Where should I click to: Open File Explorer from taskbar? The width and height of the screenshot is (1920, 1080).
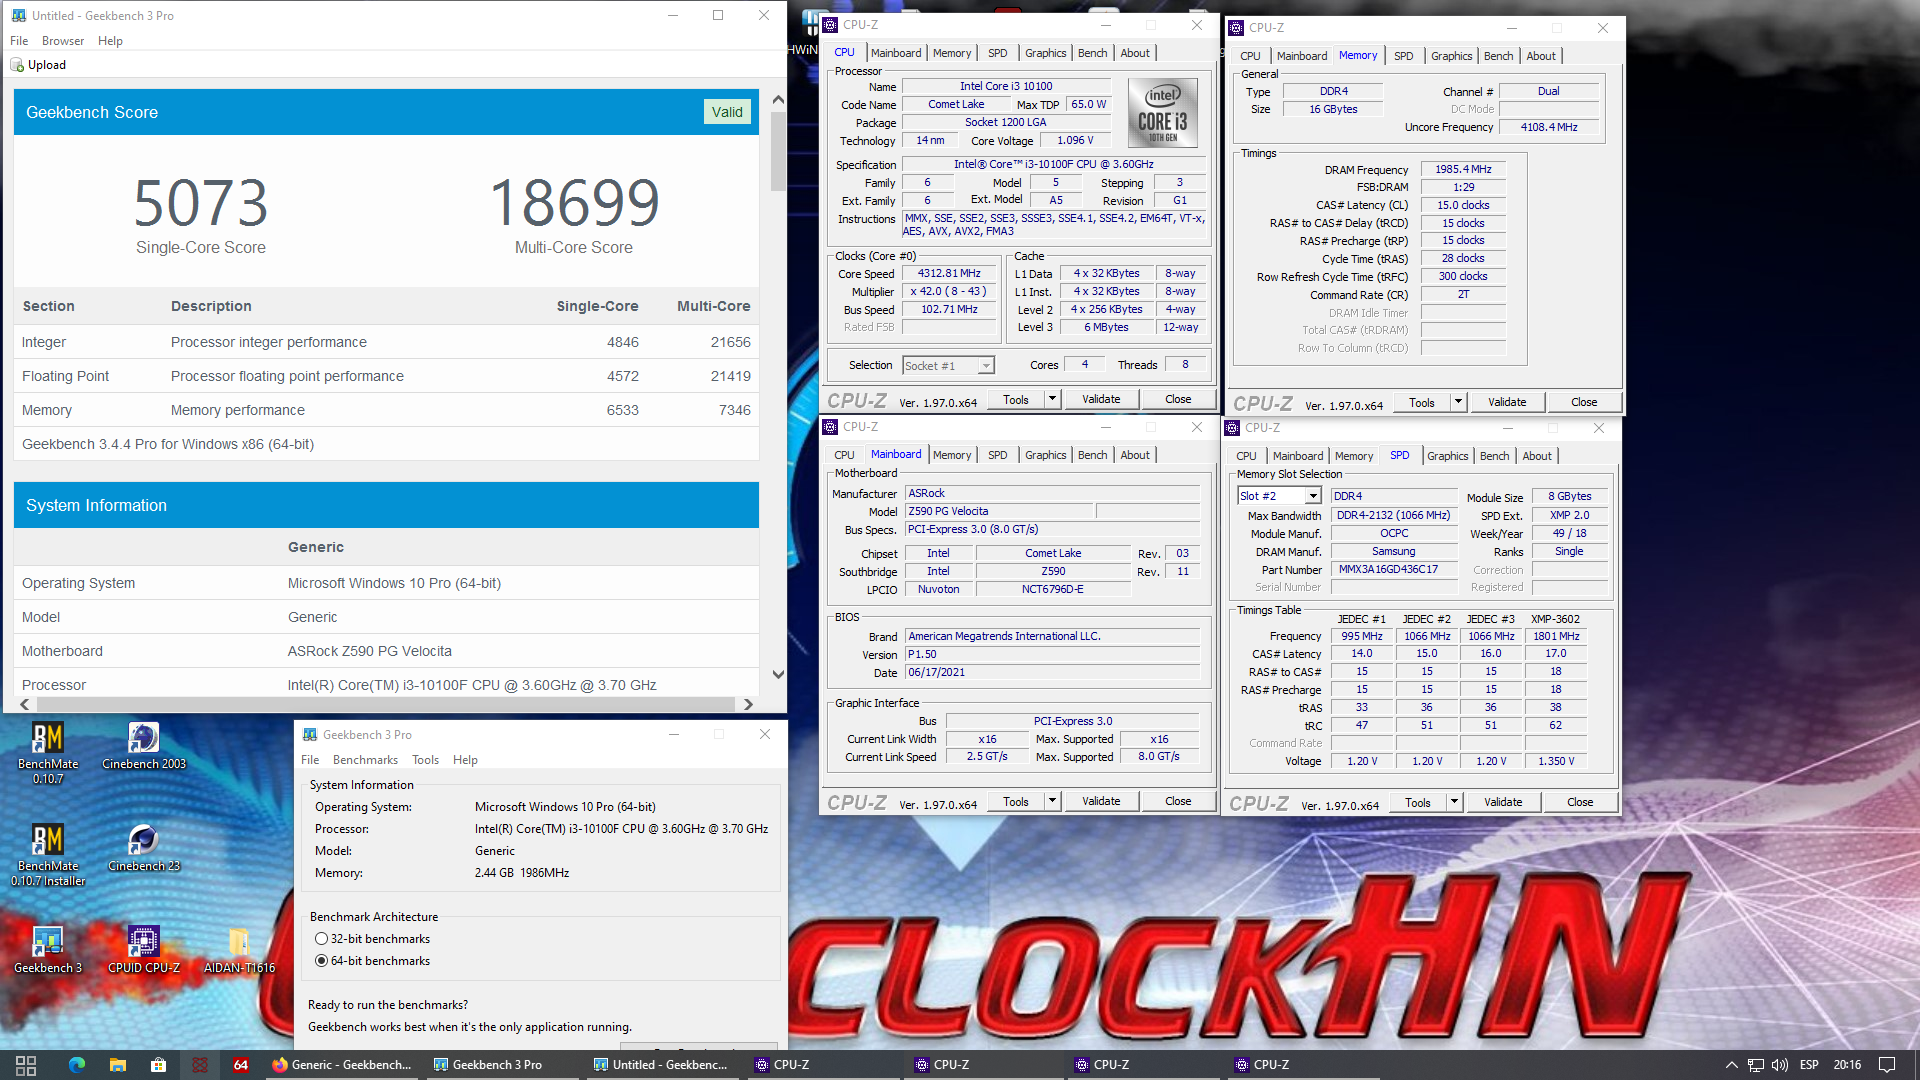(x=118, y=1065)
